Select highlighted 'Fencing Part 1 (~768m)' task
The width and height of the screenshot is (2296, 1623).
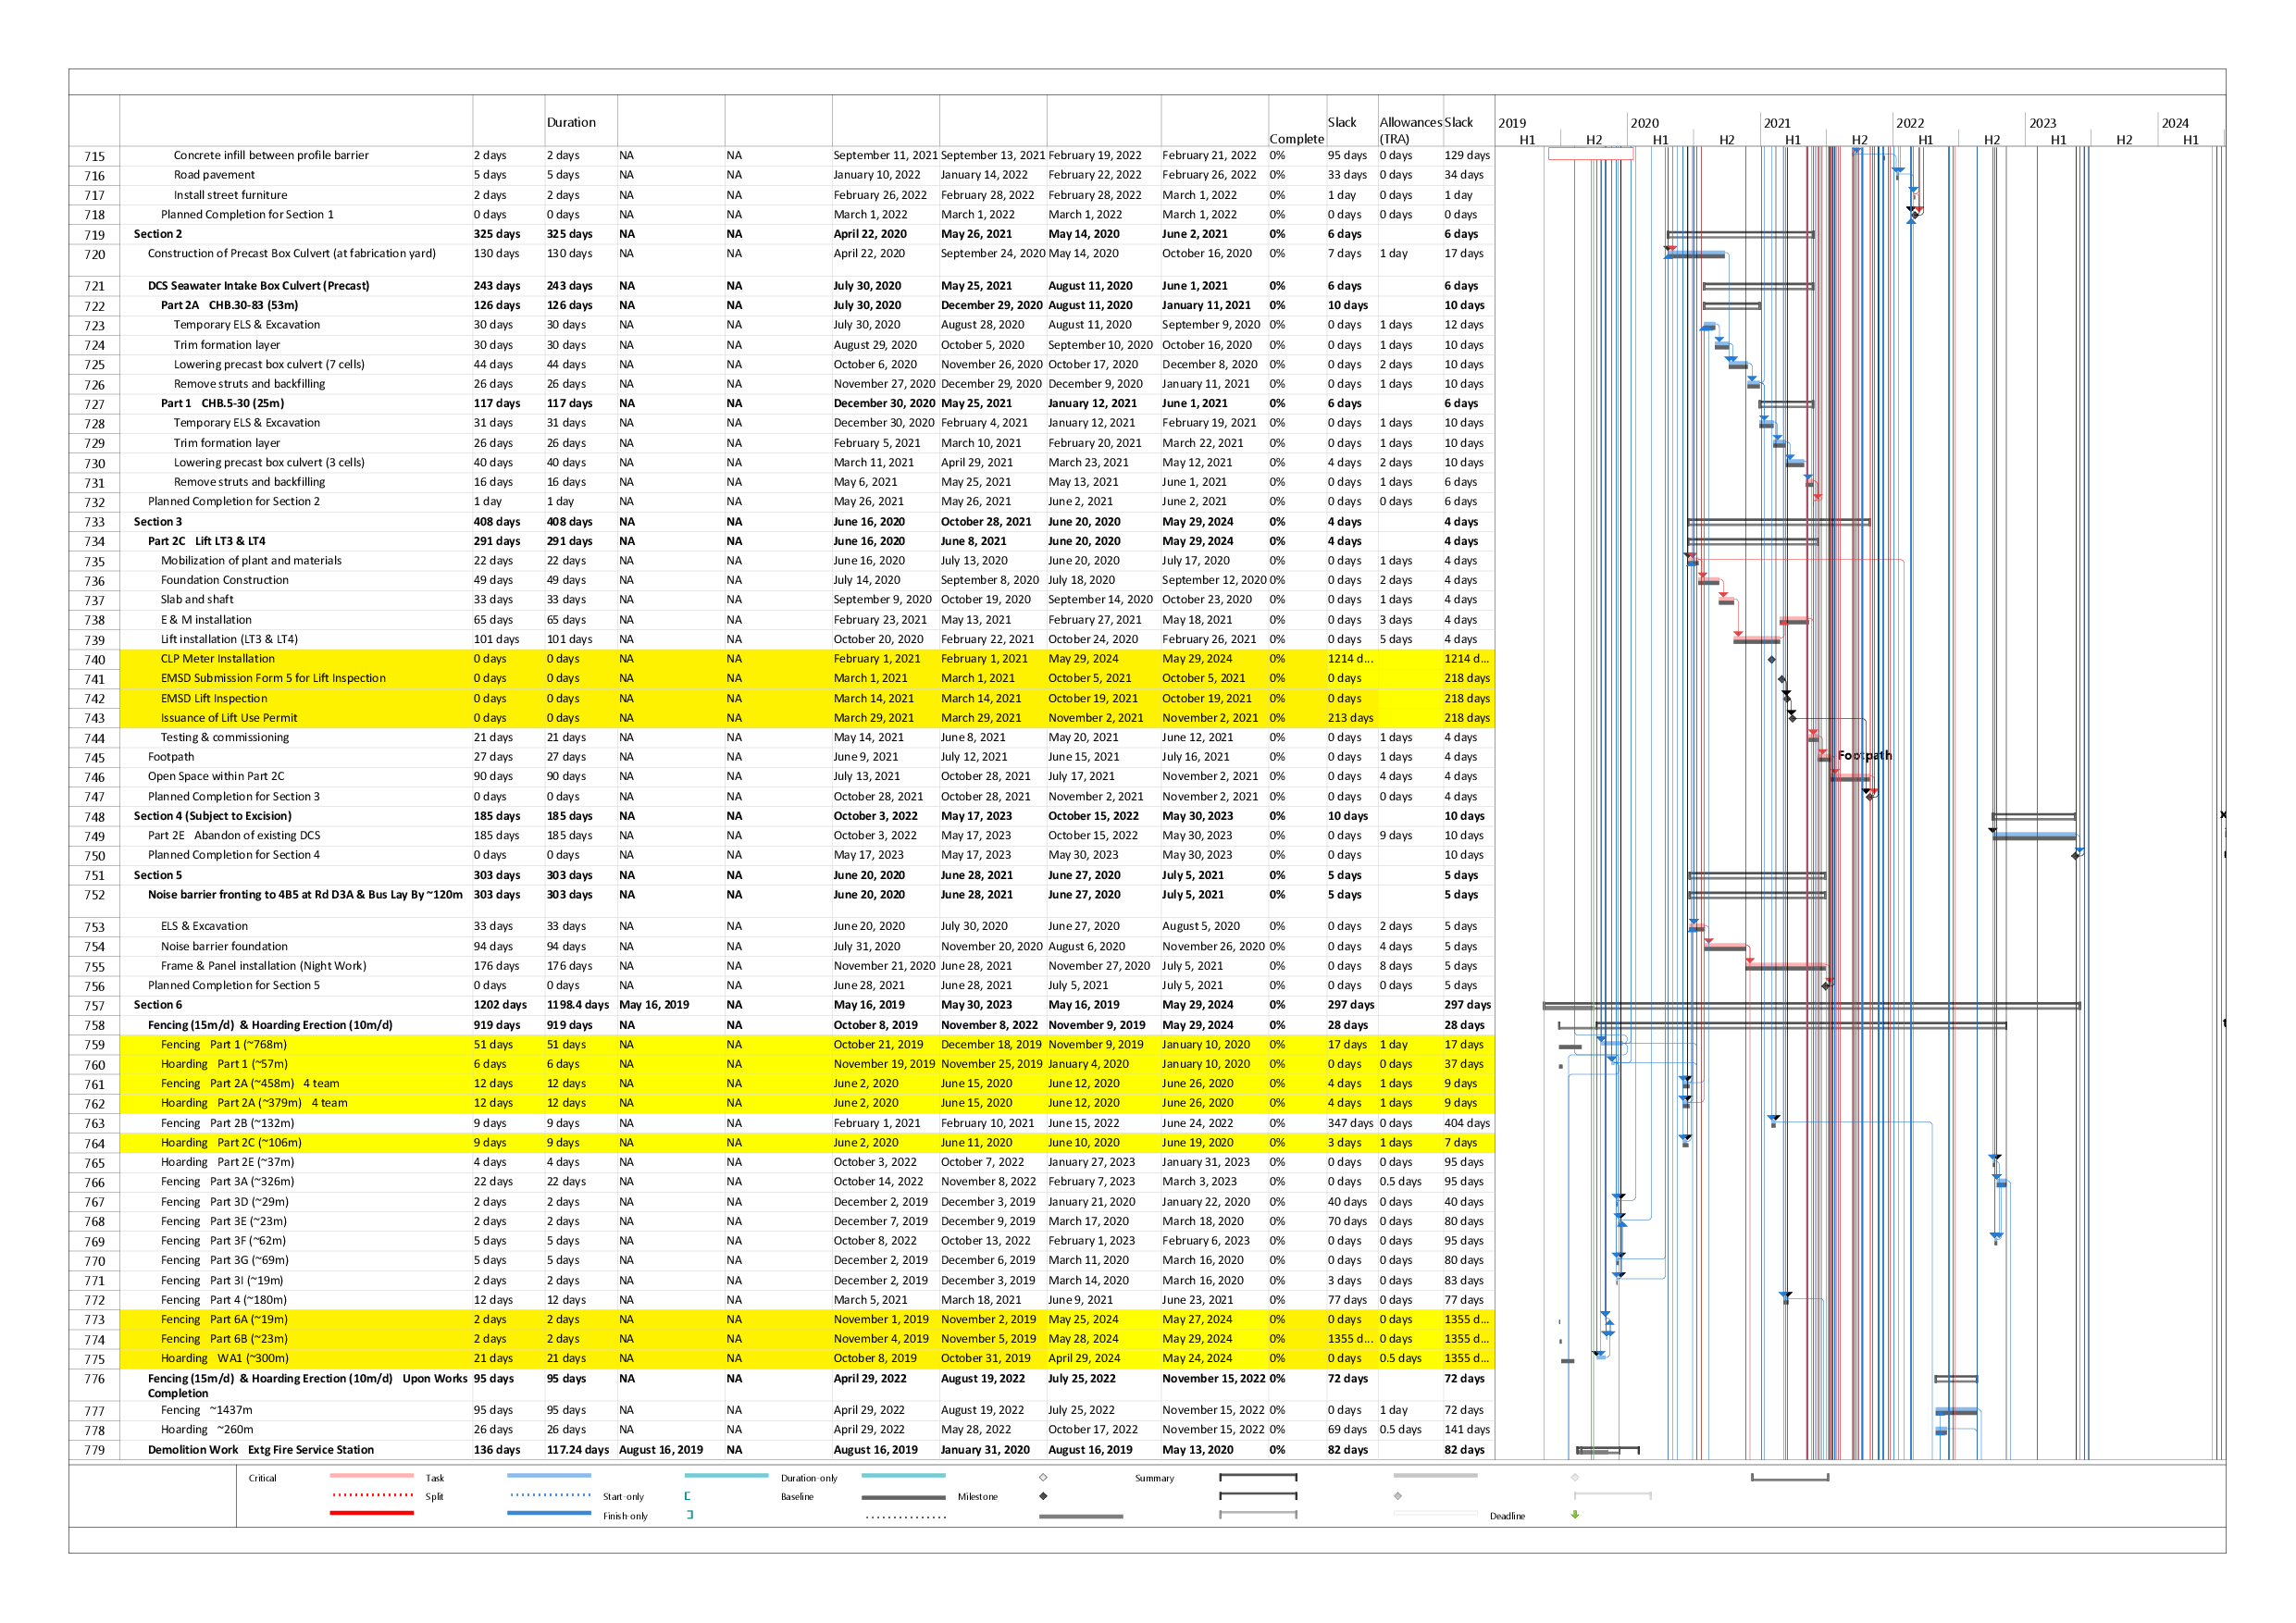(224, 1044)
